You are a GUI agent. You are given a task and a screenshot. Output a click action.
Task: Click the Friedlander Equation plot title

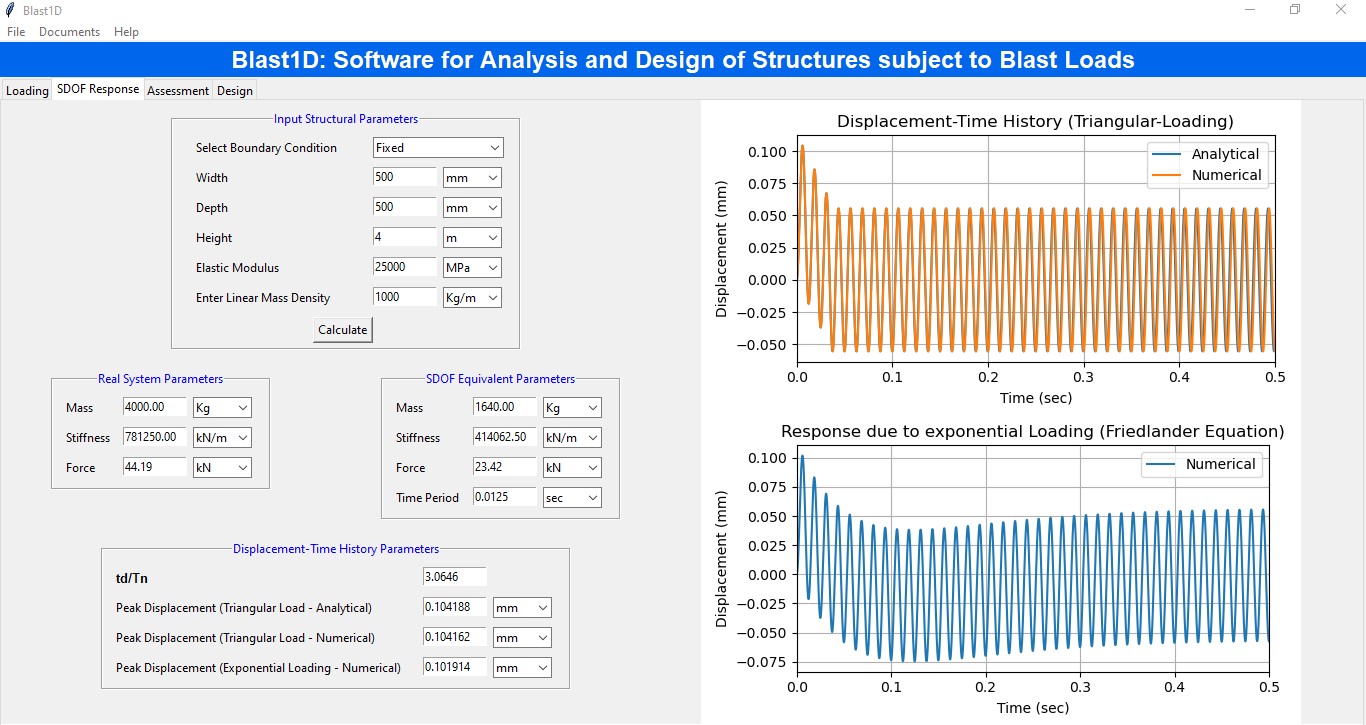(x=1033, y=431)
